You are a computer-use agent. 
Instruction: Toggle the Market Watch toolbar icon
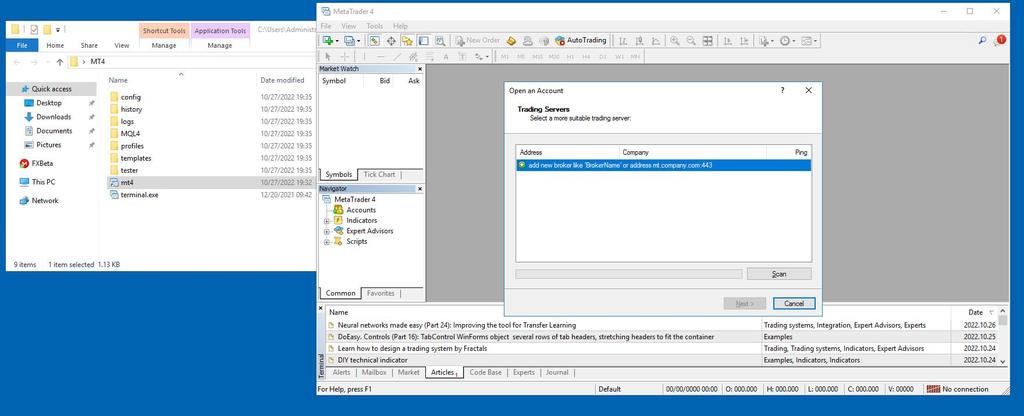[374, 40]
